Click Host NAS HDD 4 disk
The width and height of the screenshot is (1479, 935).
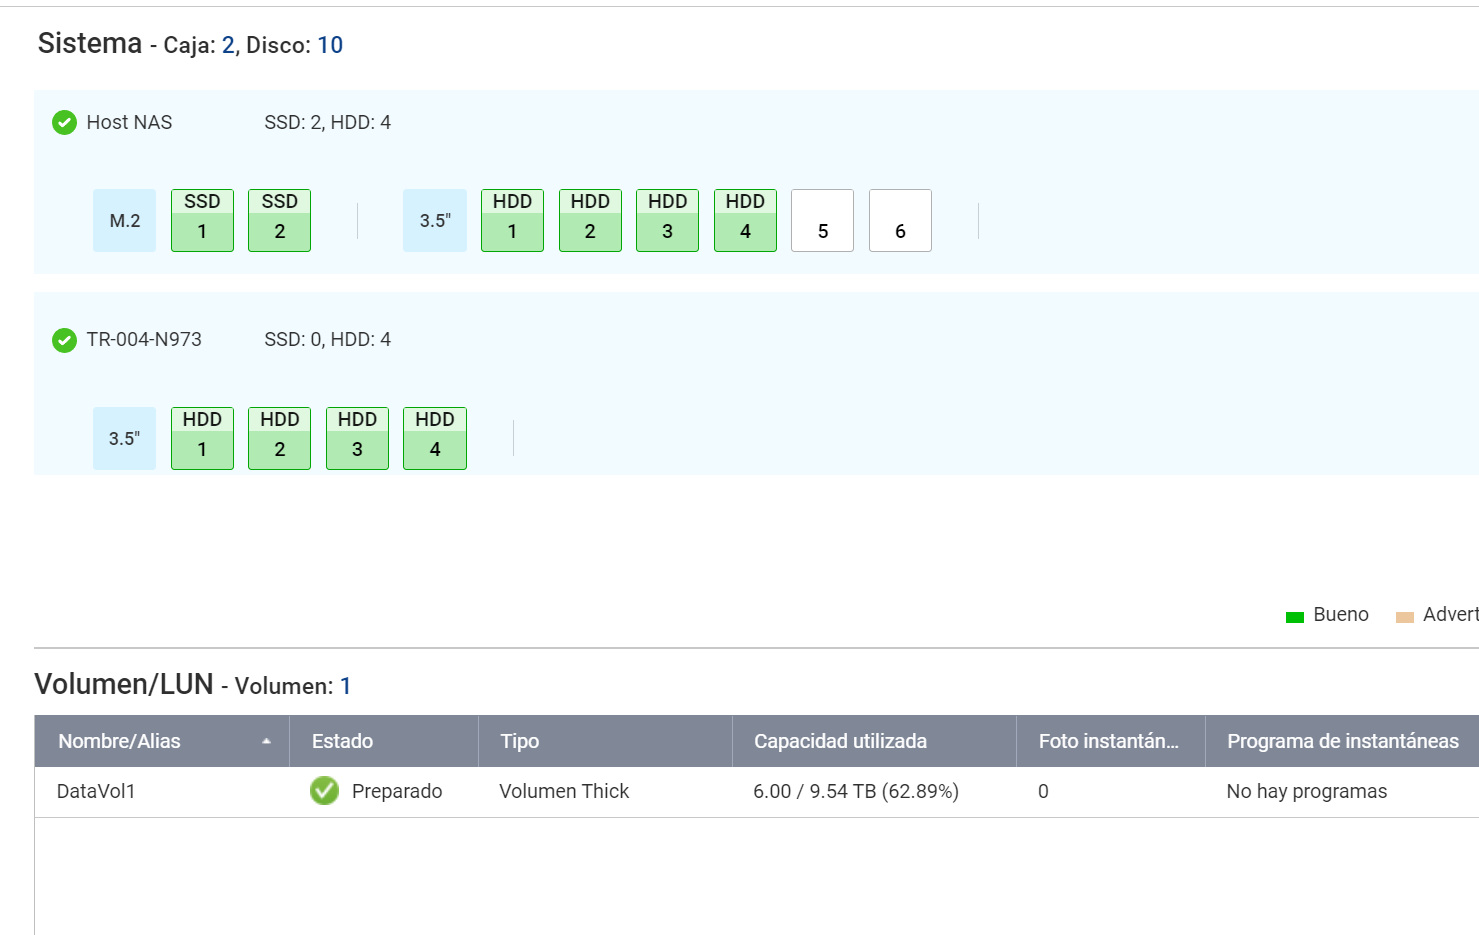(745, 220)
